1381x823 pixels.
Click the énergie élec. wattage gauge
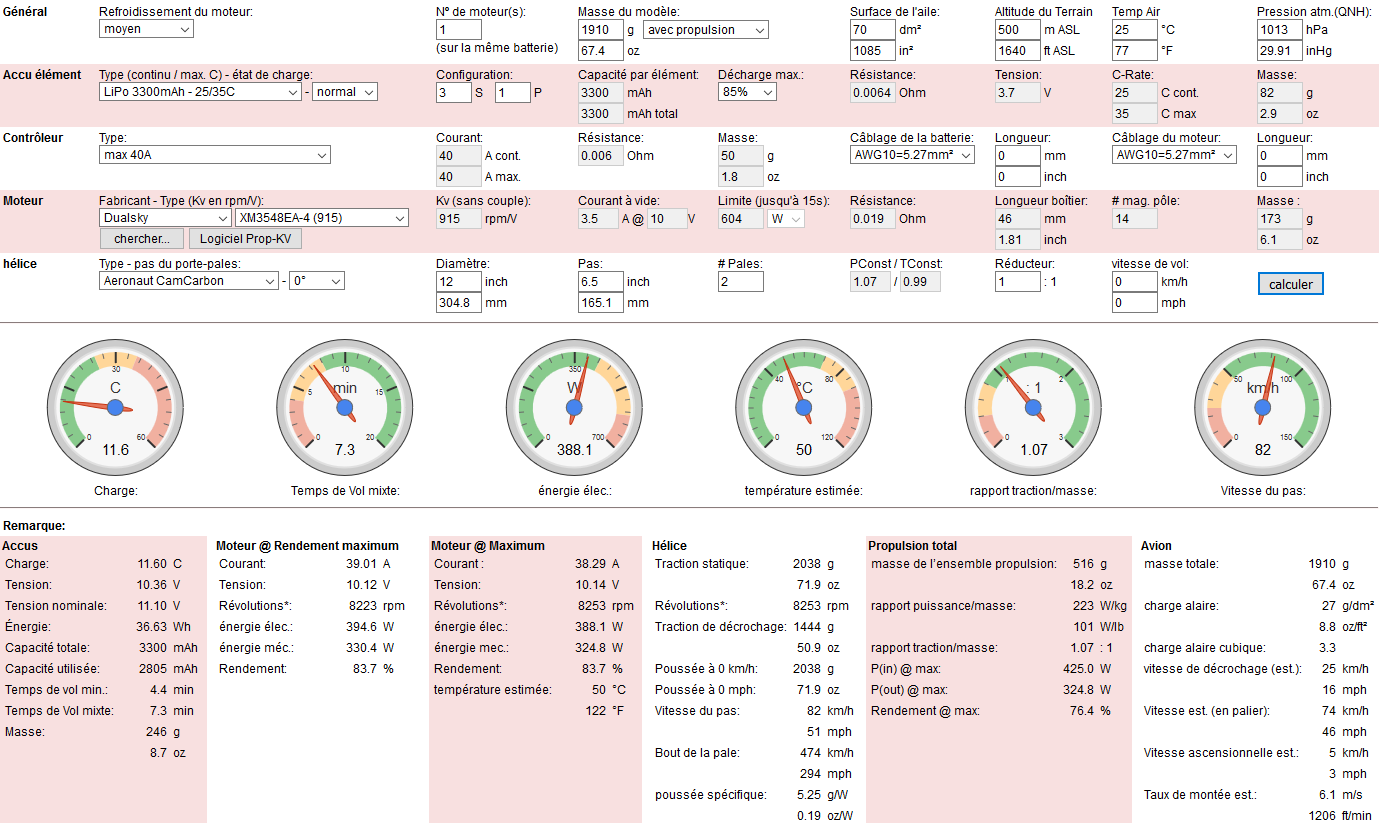(x=574, y=407)
